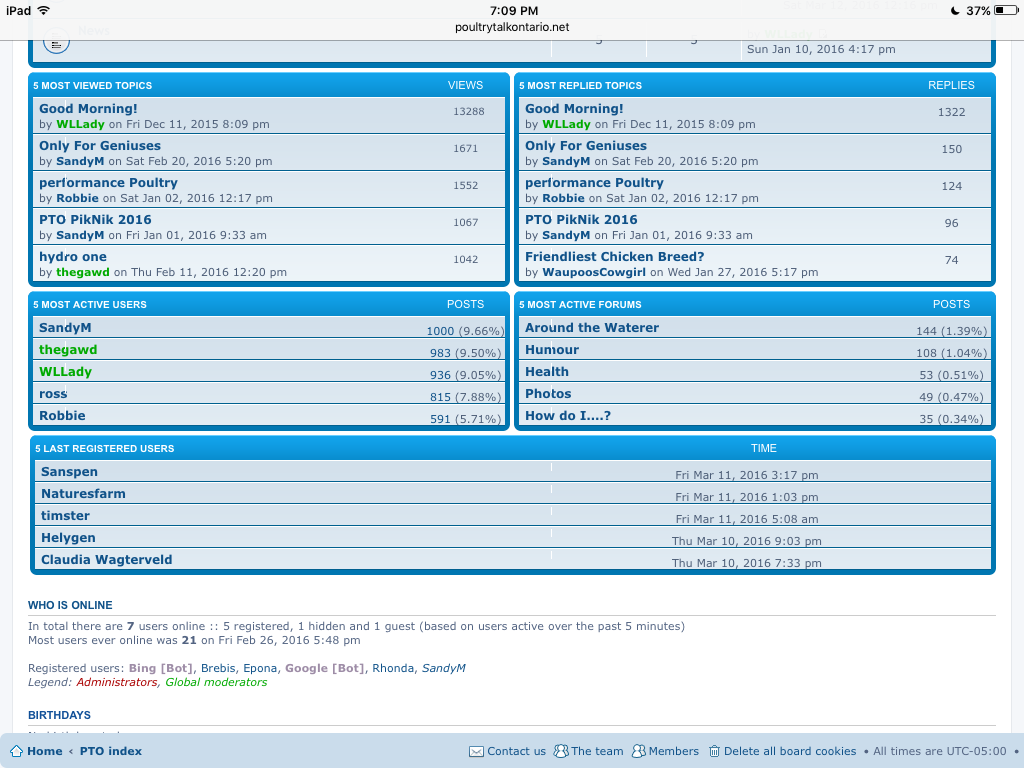The width and height of the screenshot is (1024, 768).
Task: Open Administrators group from legend
Action: click(116, 682)
